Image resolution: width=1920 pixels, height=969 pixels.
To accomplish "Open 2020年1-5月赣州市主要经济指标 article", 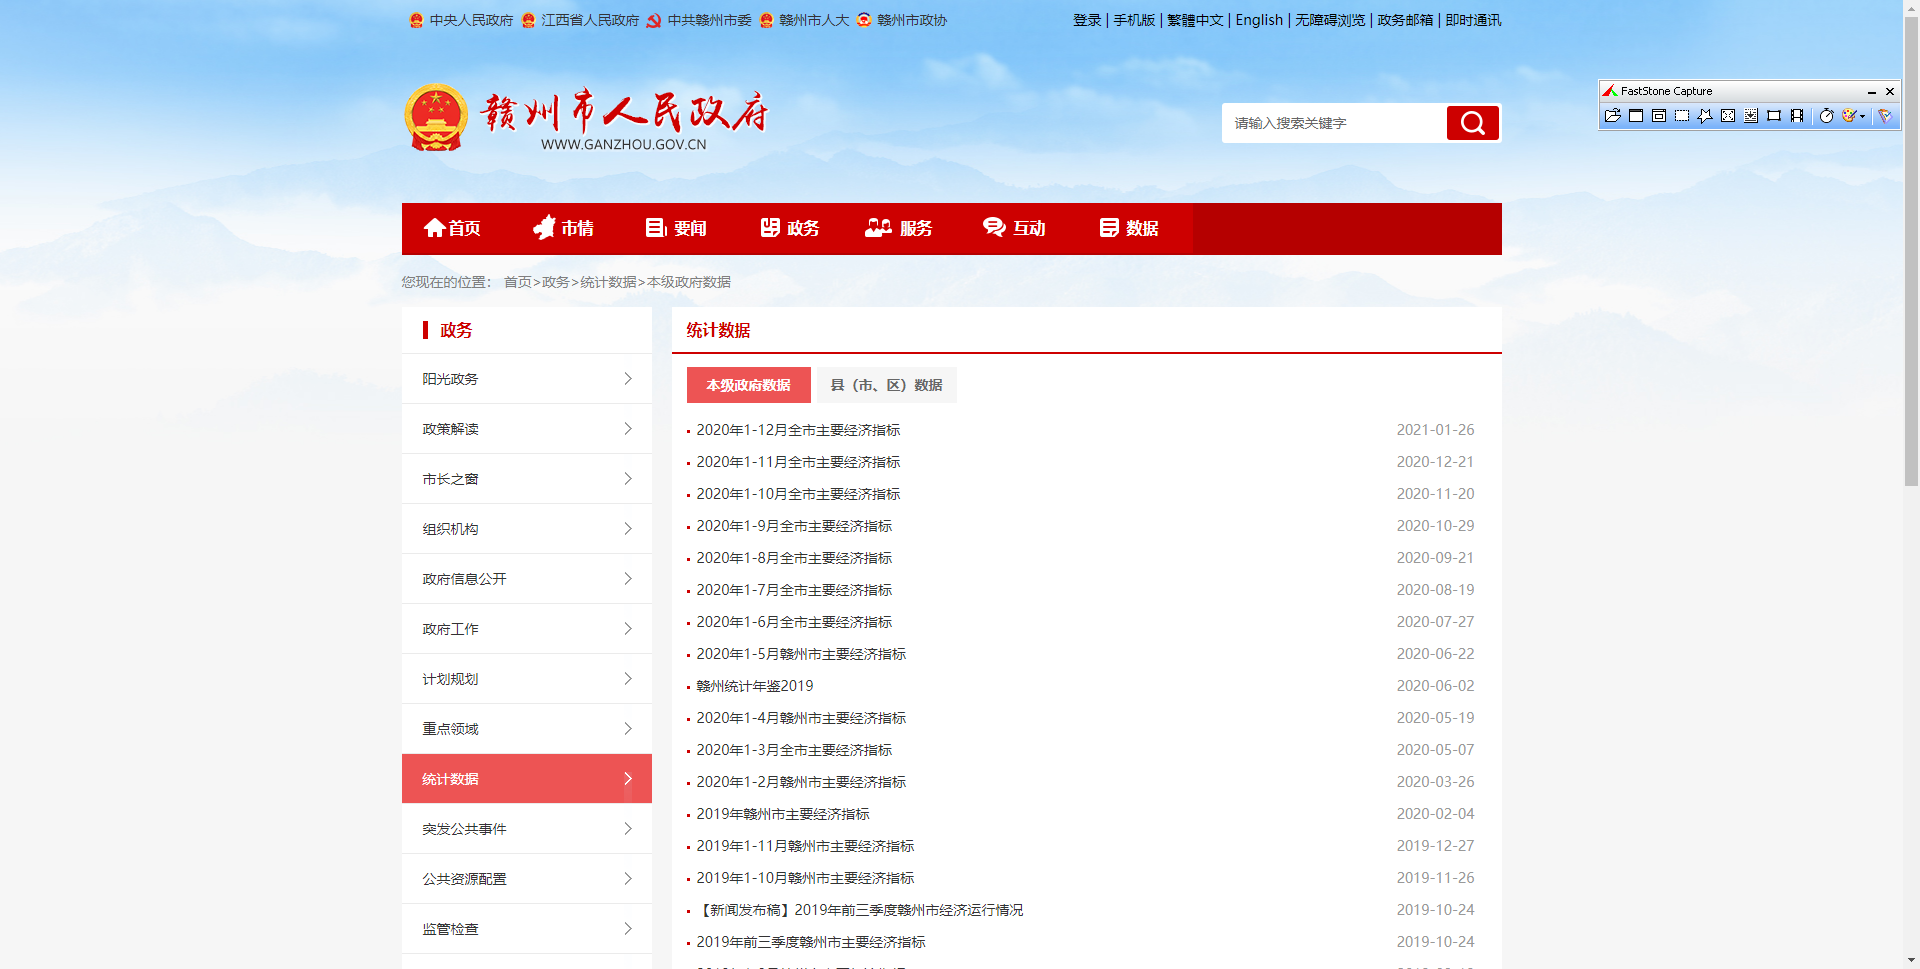I will click(x=801, y=654).
